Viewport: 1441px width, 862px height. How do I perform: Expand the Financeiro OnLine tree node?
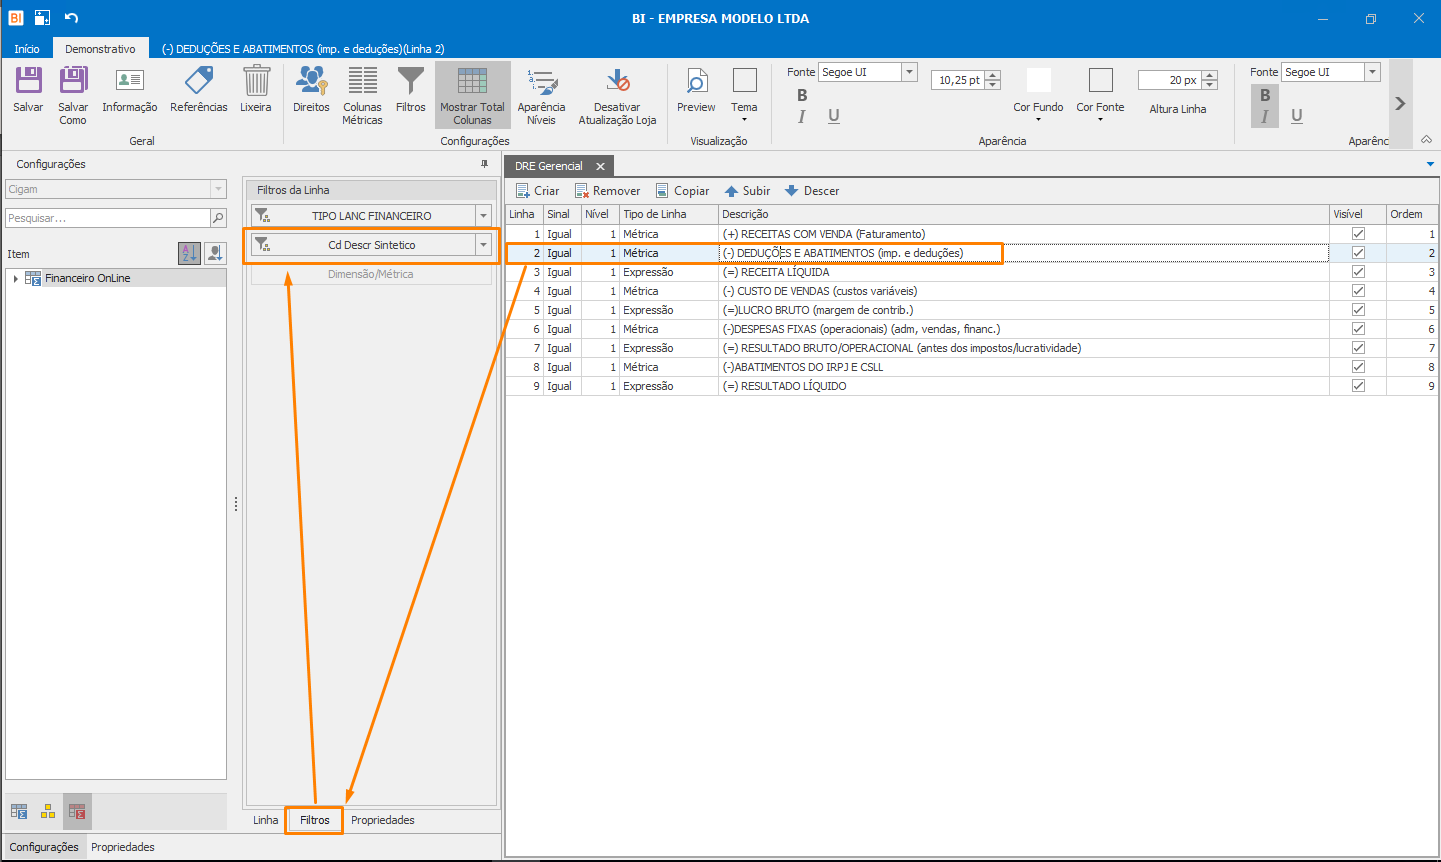point(15,279)
